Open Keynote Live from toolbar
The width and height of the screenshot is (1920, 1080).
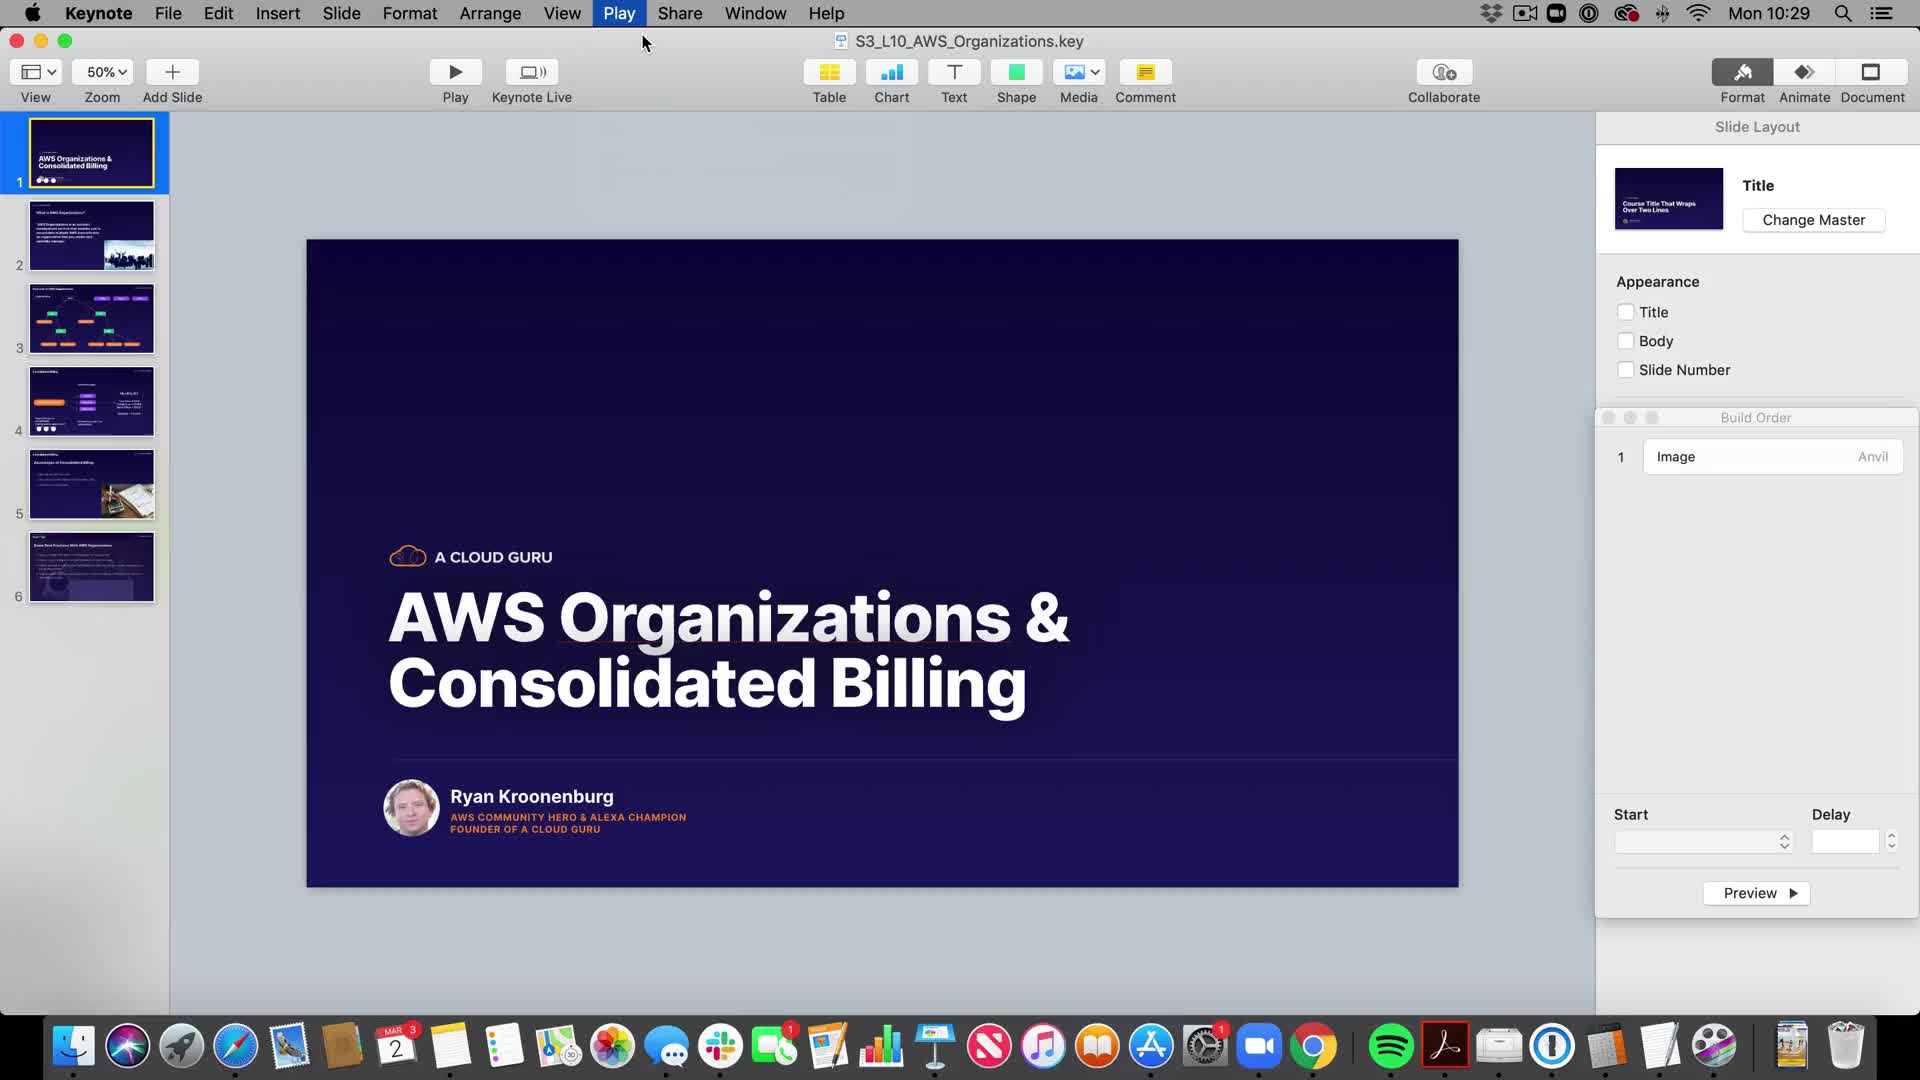(531, 72)
